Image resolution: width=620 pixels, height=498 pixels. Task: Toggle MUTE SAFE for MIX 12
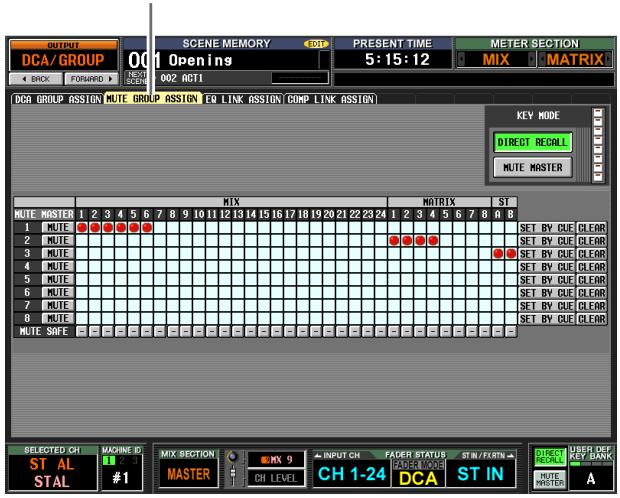click(x=225, y=331)
